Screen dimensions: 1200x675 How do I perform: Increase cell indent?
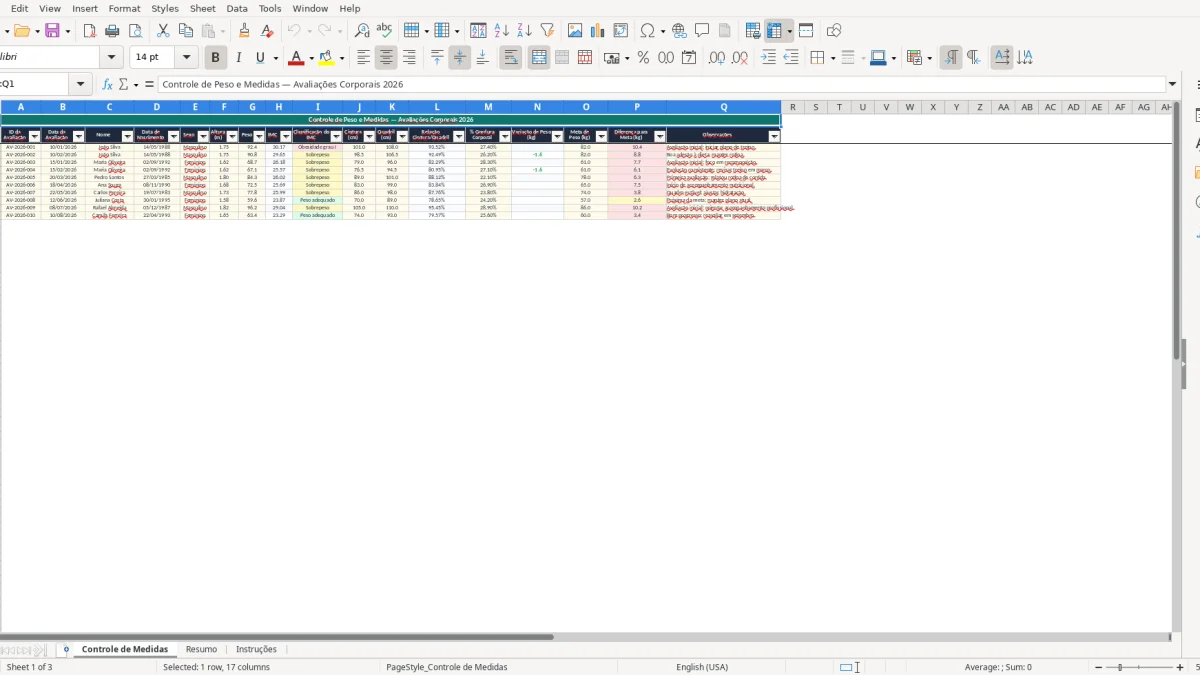pos(768,58)
